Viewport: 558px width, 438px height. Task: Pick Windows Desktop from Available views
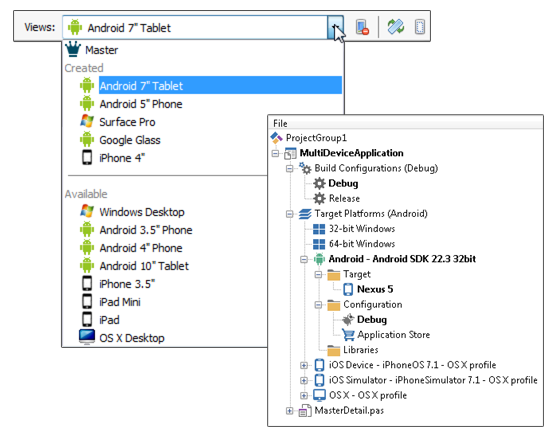point(142,212)
